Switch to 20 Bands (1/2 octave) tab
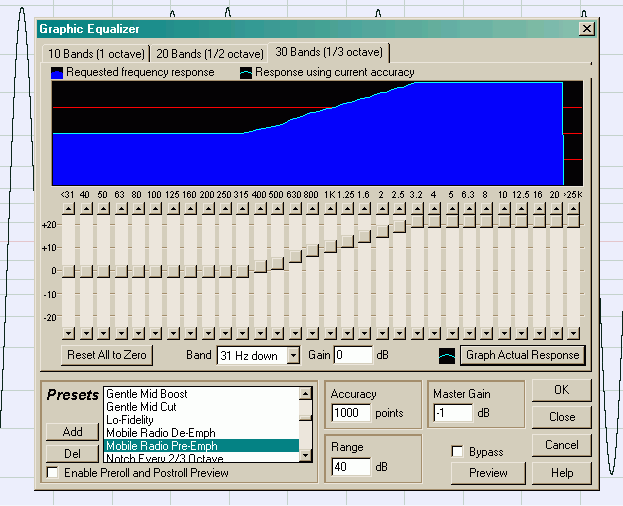Screen dimensions: 623x506 tap(209, 54)
